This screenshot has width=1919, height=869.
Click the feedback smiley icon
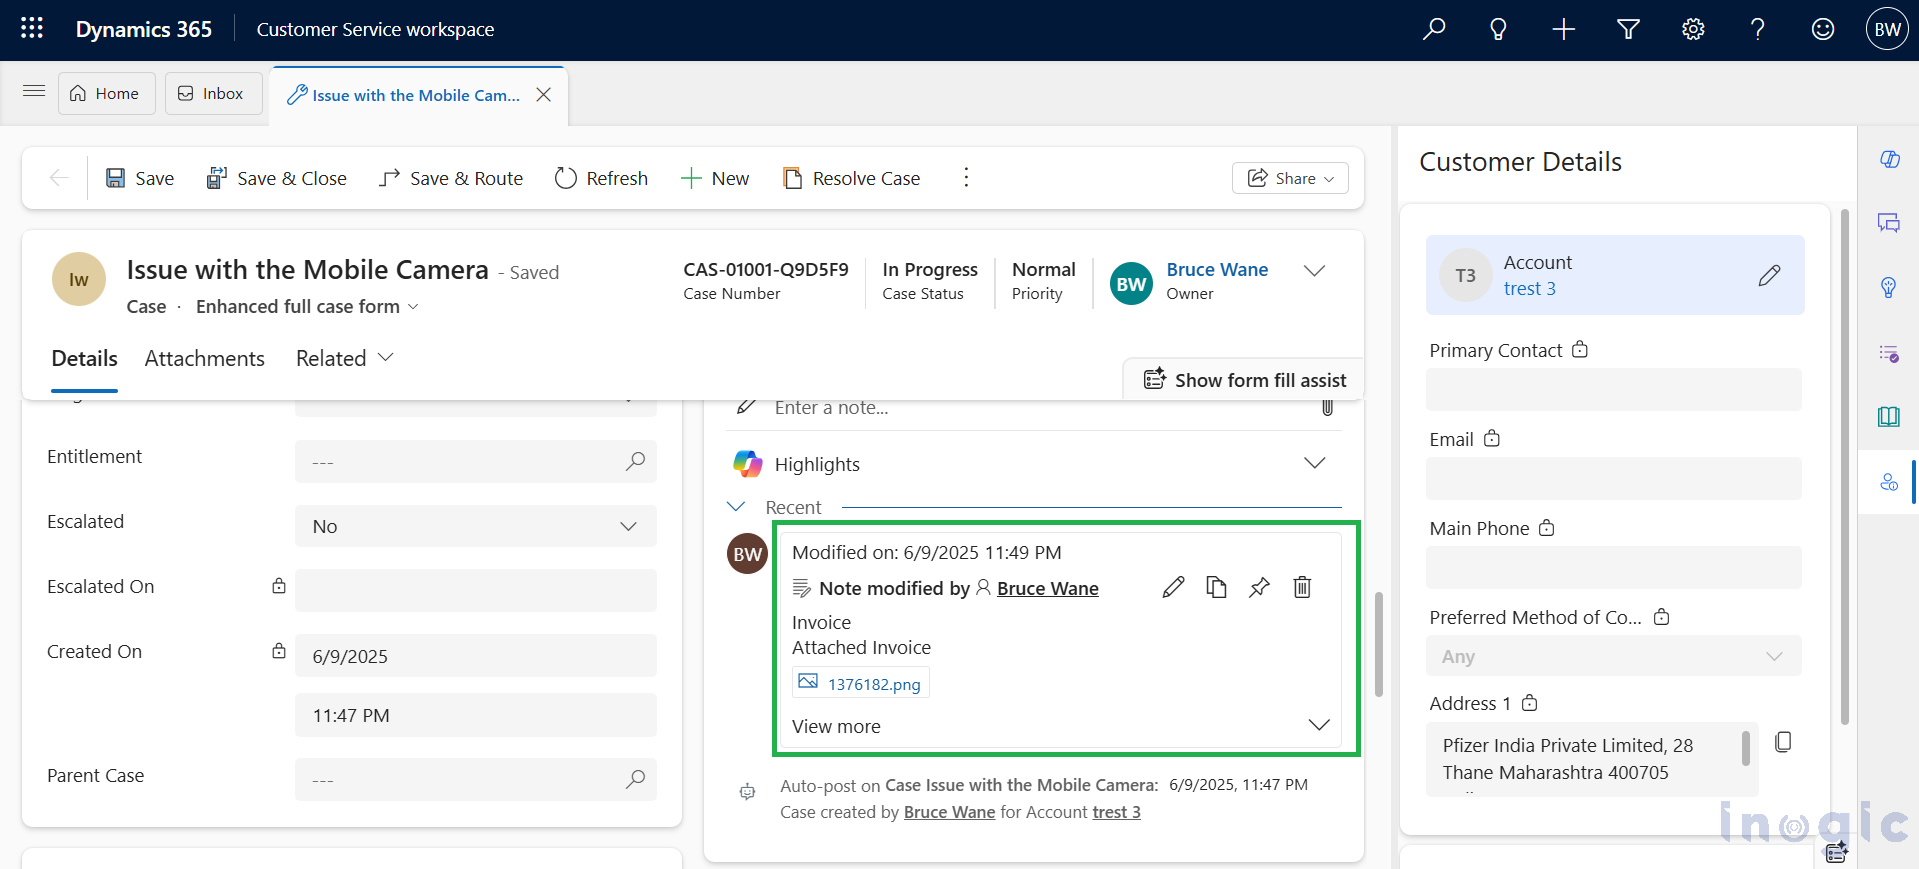click(1823, 29)
